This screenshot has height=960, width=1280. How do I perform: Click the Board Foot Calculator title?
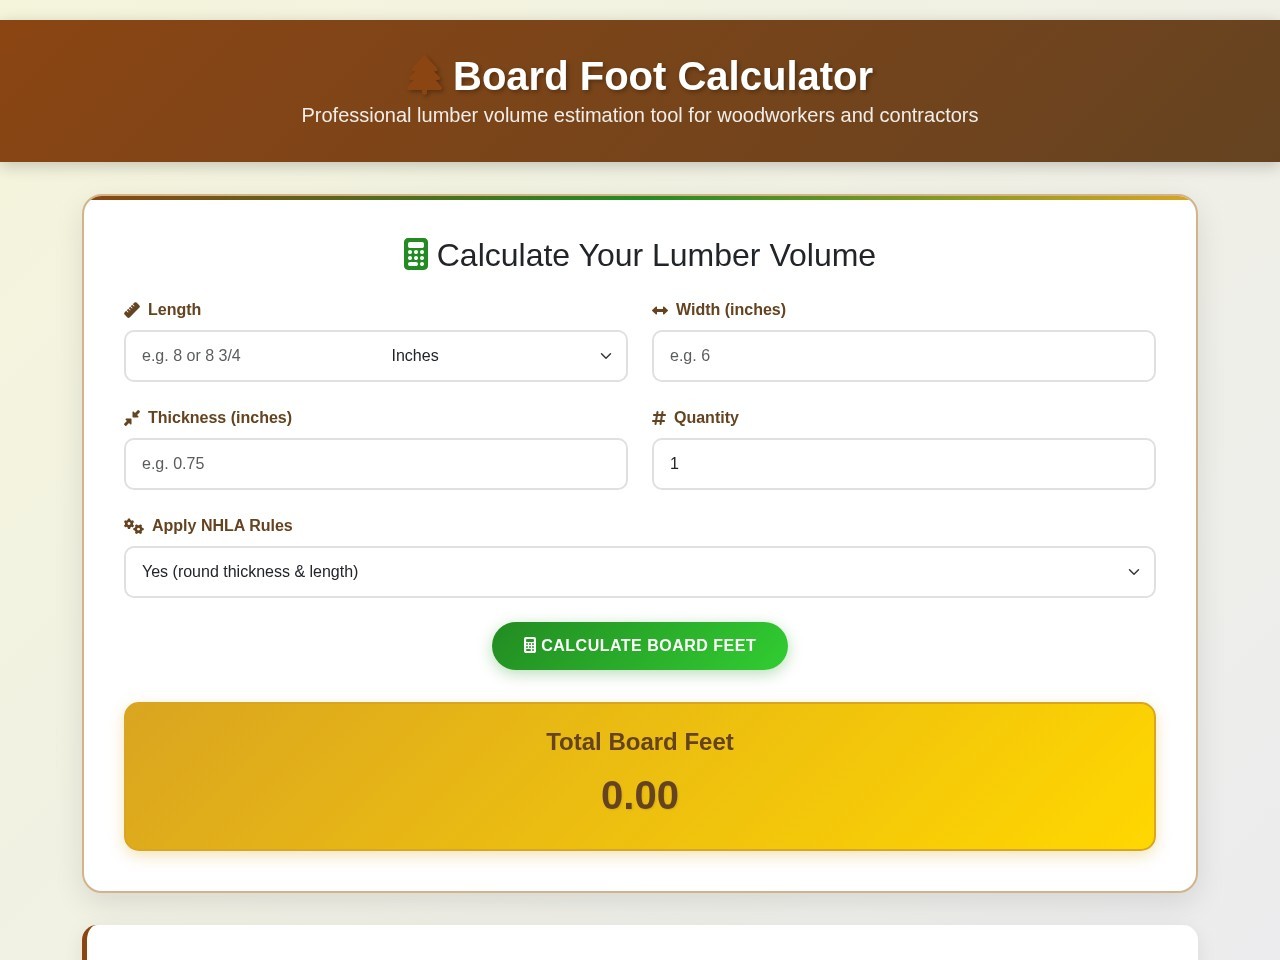pyautogui.click(x=663, y=76)
